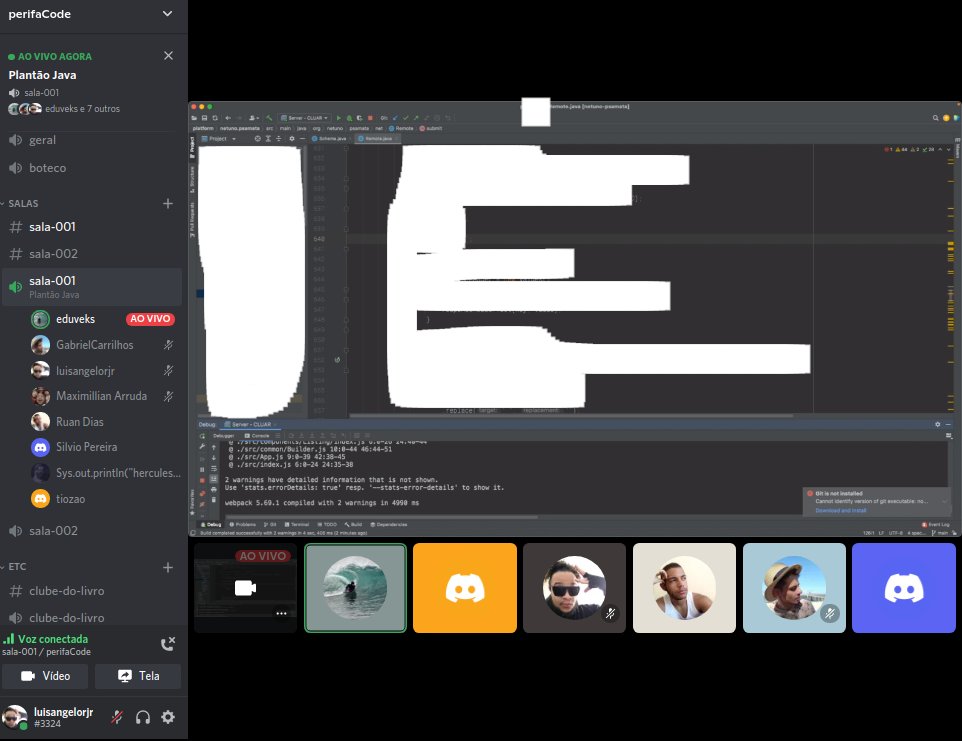Open the Console tab in shared IDE
The width and height of the screenshot is (962, 741).
pyautogui.click(x=258, y=436)
